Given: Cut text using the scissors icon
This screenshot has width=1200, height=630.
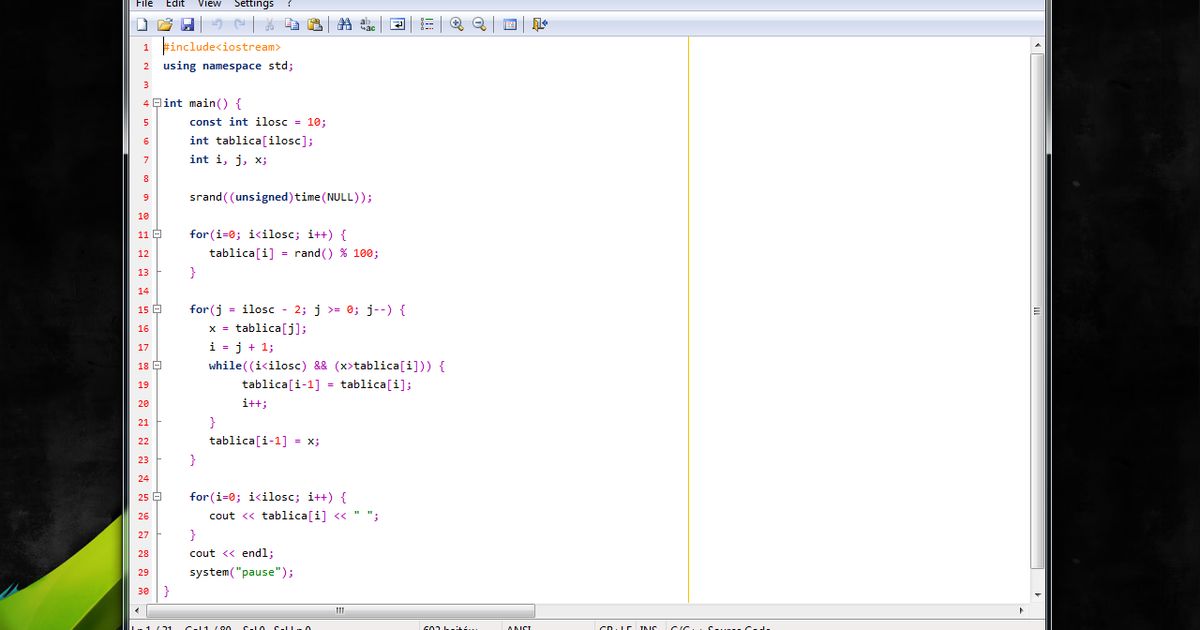Looking at the screenshot, I should click(x=268, y=24).
